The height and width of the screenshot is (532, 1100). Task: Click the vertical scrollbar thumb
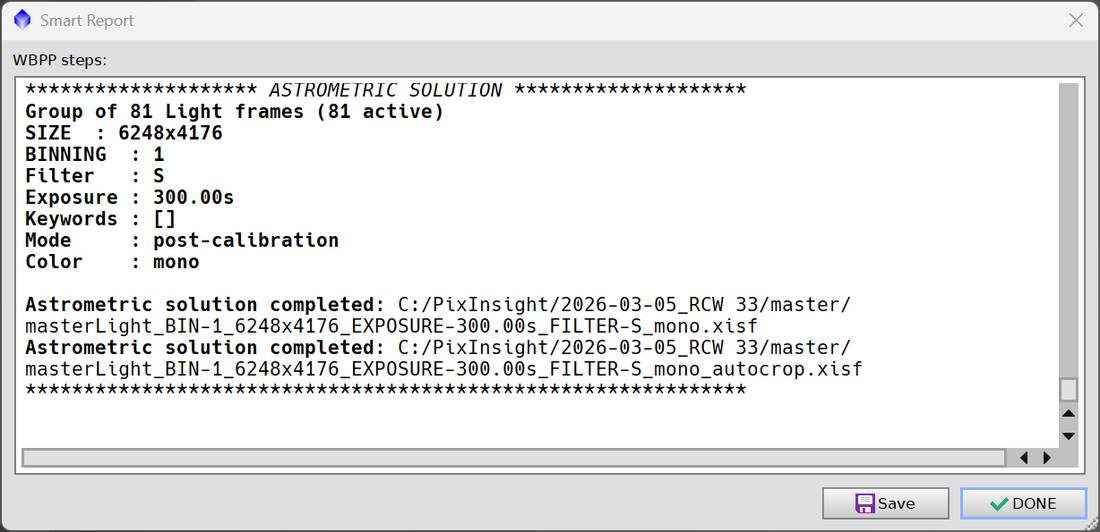coord(1068,390)
